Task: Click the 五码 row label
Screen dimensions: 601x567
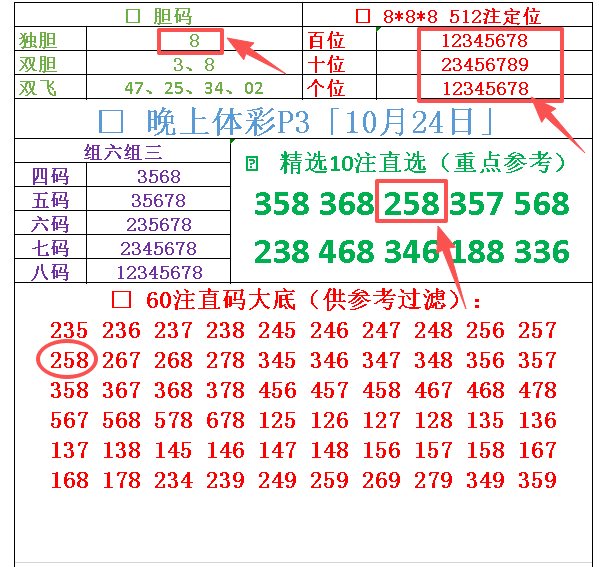Action: tap(50, 200)
